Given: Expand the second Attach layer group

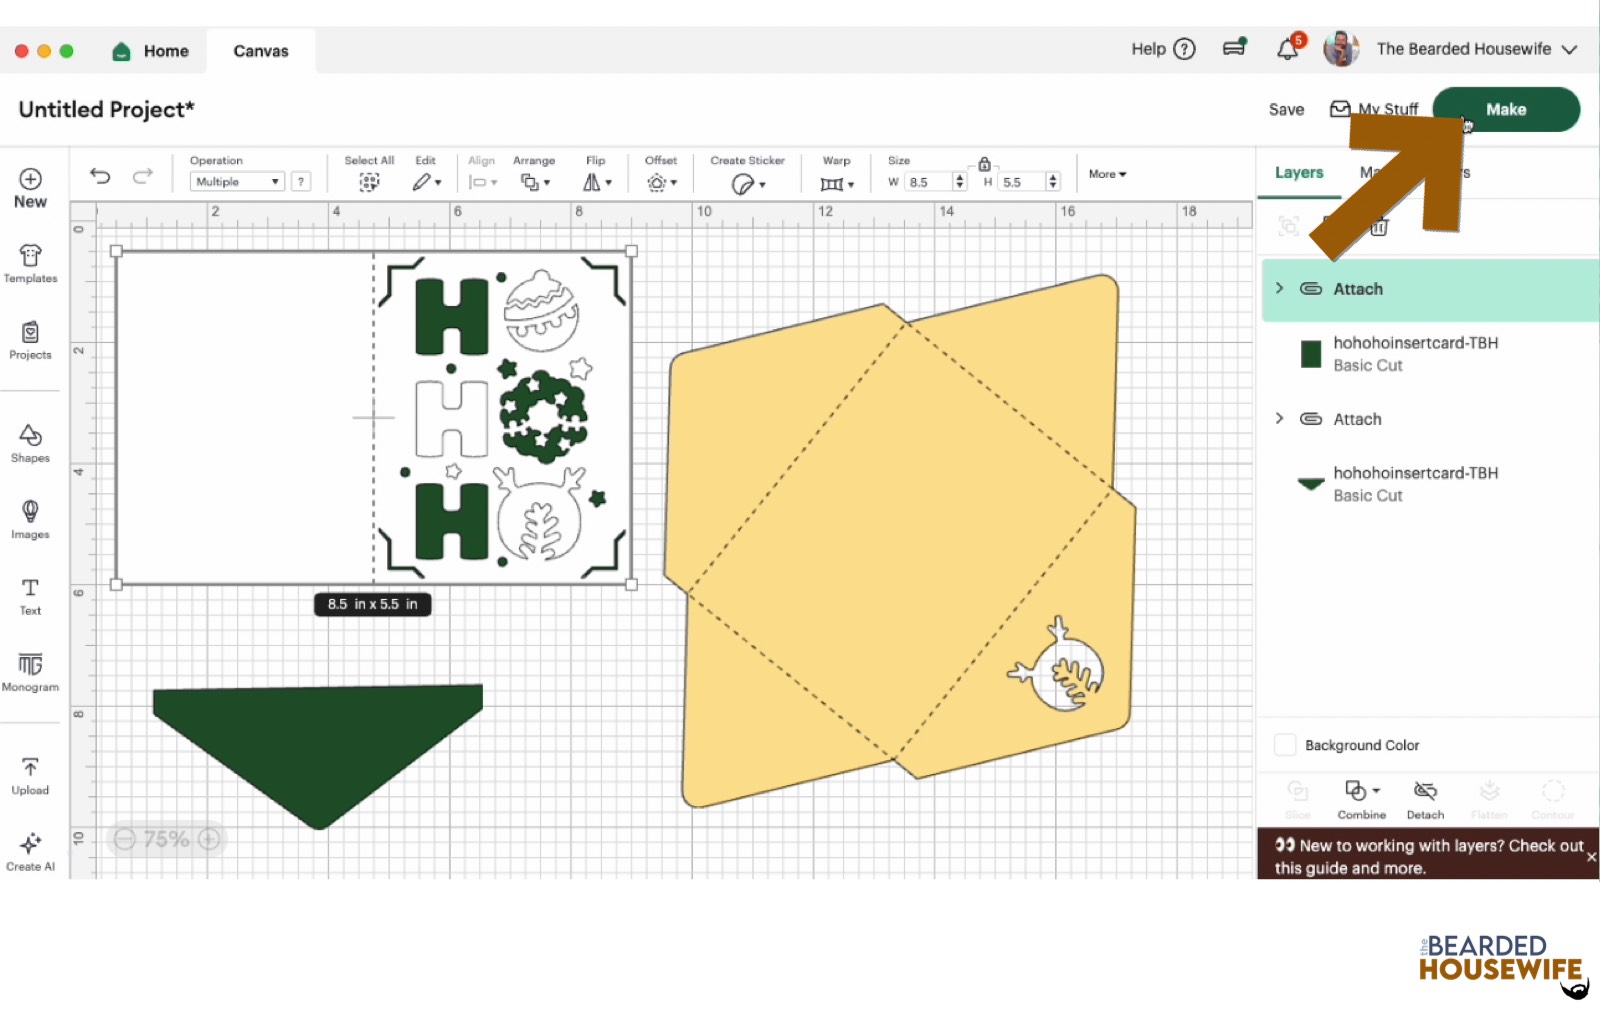Looking at the screenshot, I should point(1279,418).
